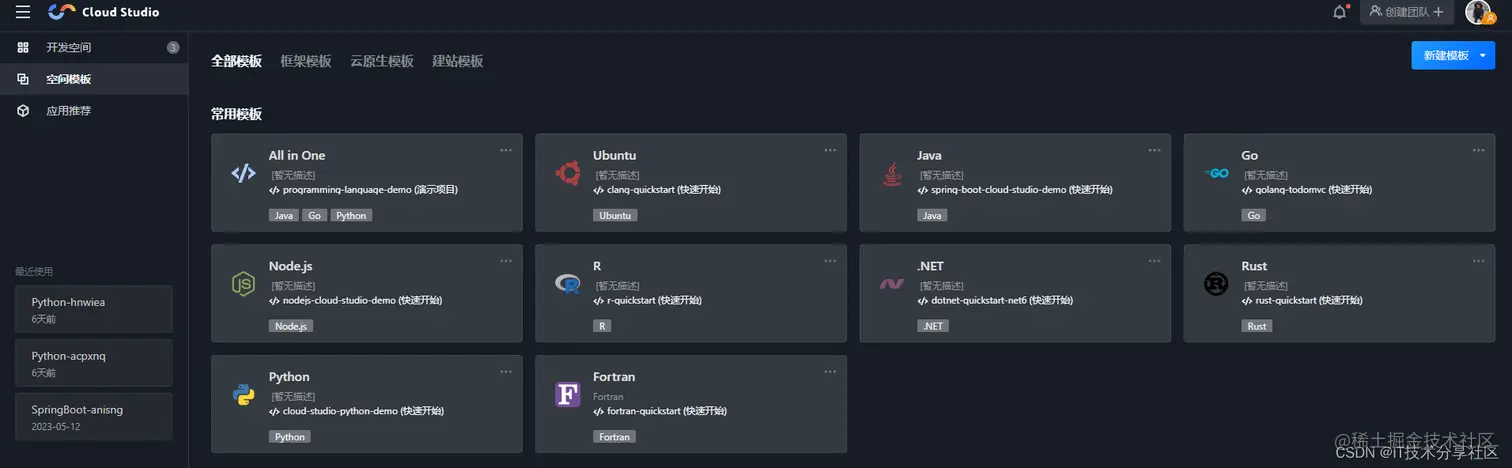
Task: Switch to the 框架模板 tab
Action: click(x=305, y=61)
